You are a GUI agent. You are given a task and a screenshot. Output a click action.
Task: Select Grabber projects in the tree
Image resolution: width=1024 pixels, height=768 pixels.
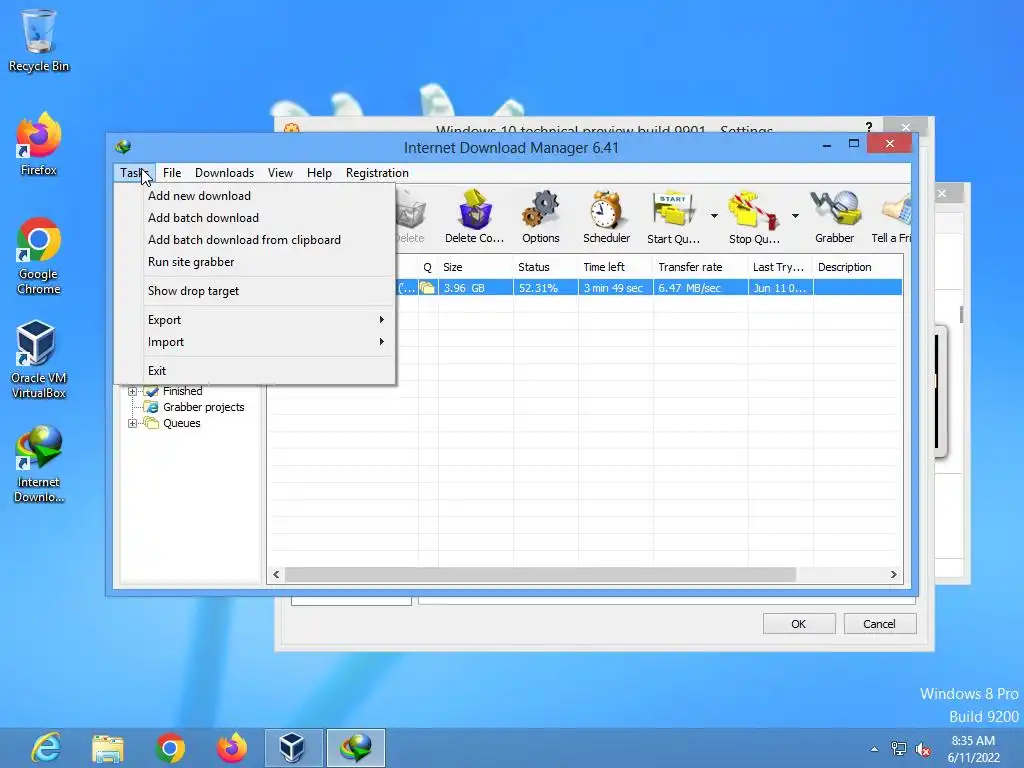click(x=204, y=407)
